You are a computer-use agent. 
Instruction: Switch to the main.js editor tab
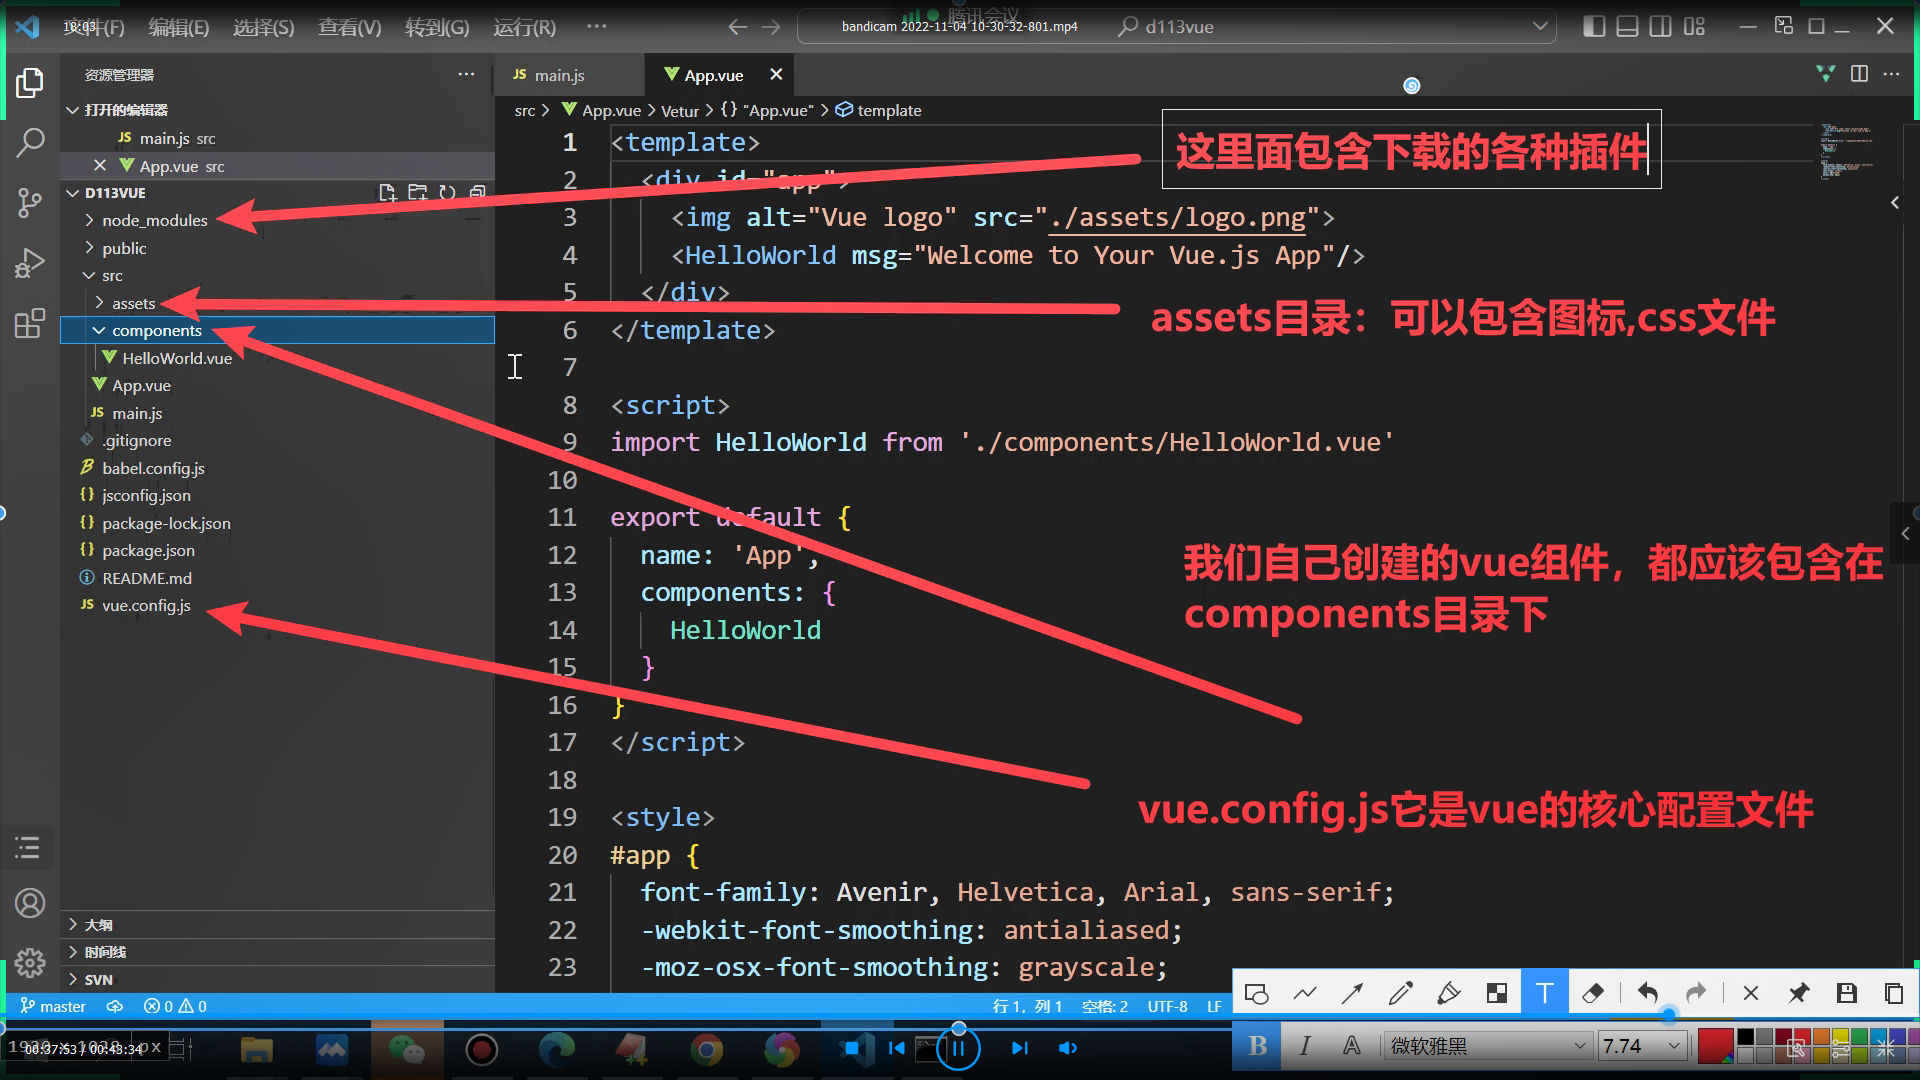558,75
